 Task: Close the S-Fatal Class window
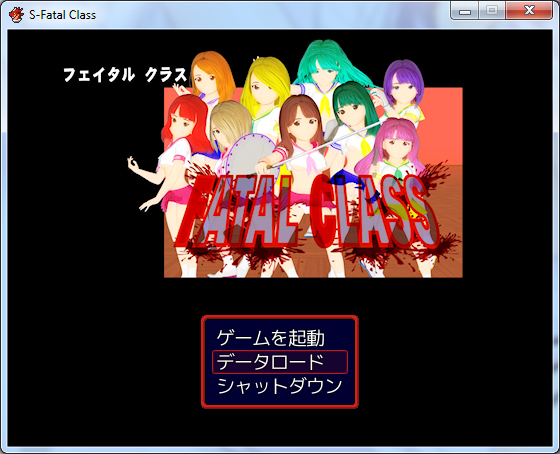point(529,11)
